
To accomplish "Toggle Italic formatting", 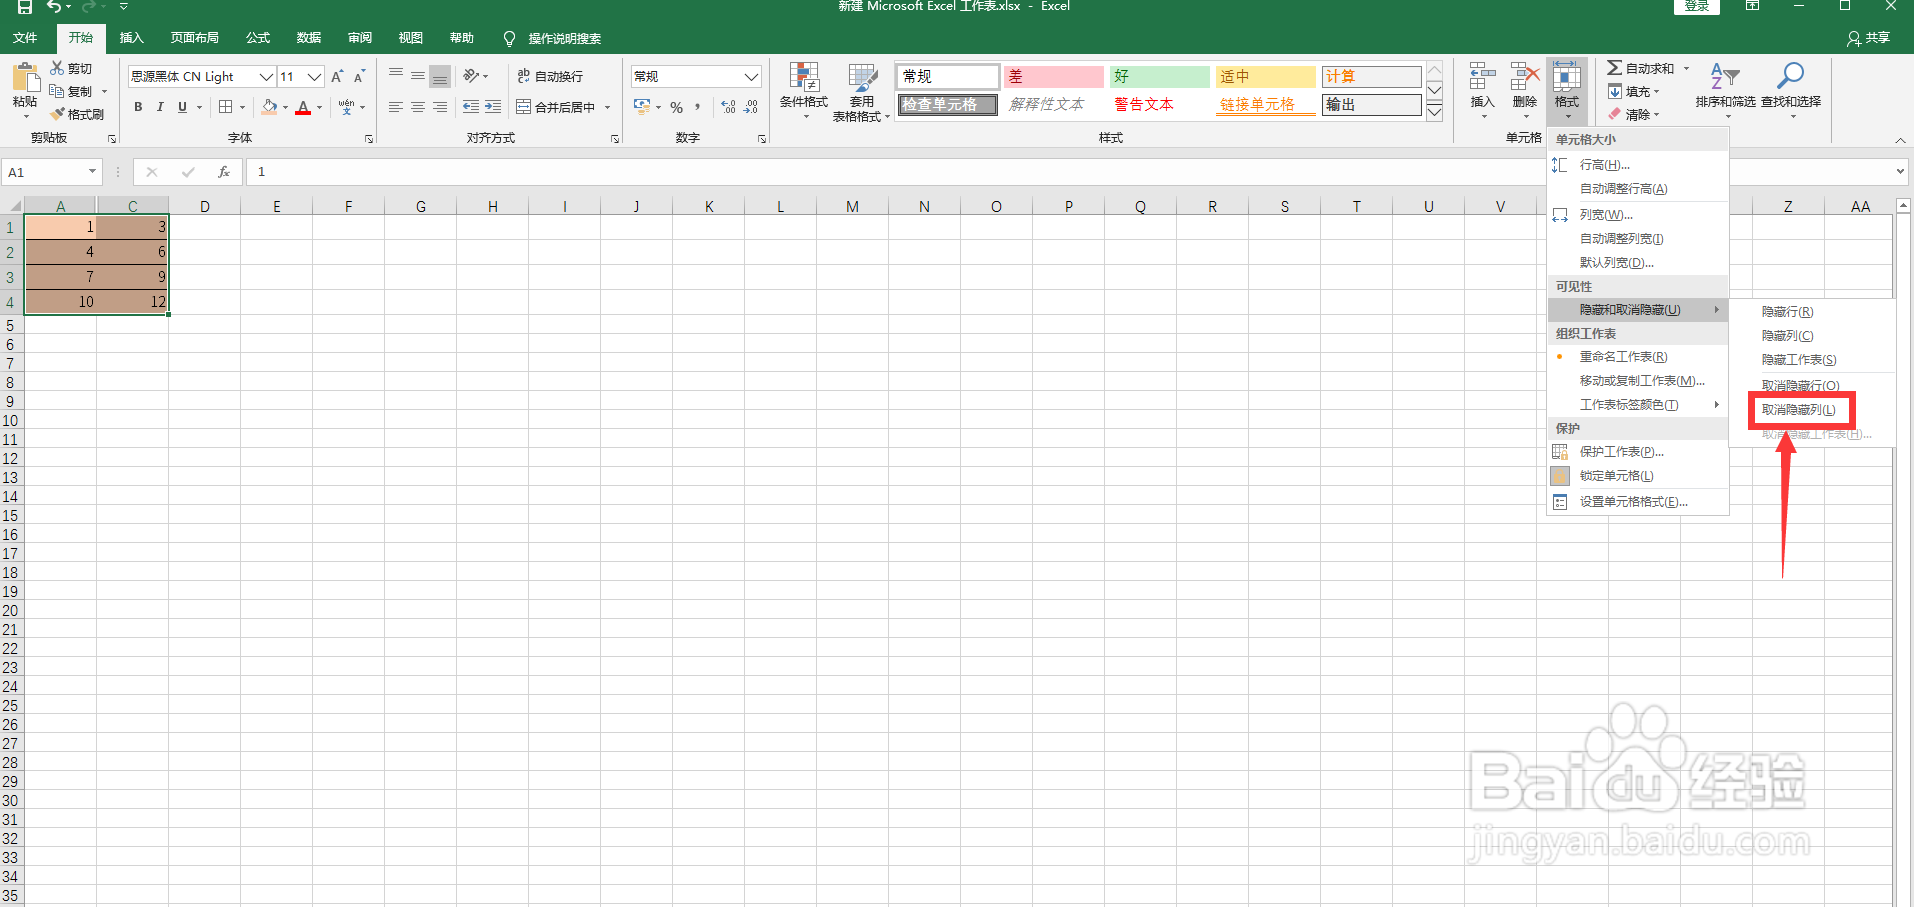I will tap(160, 107).
